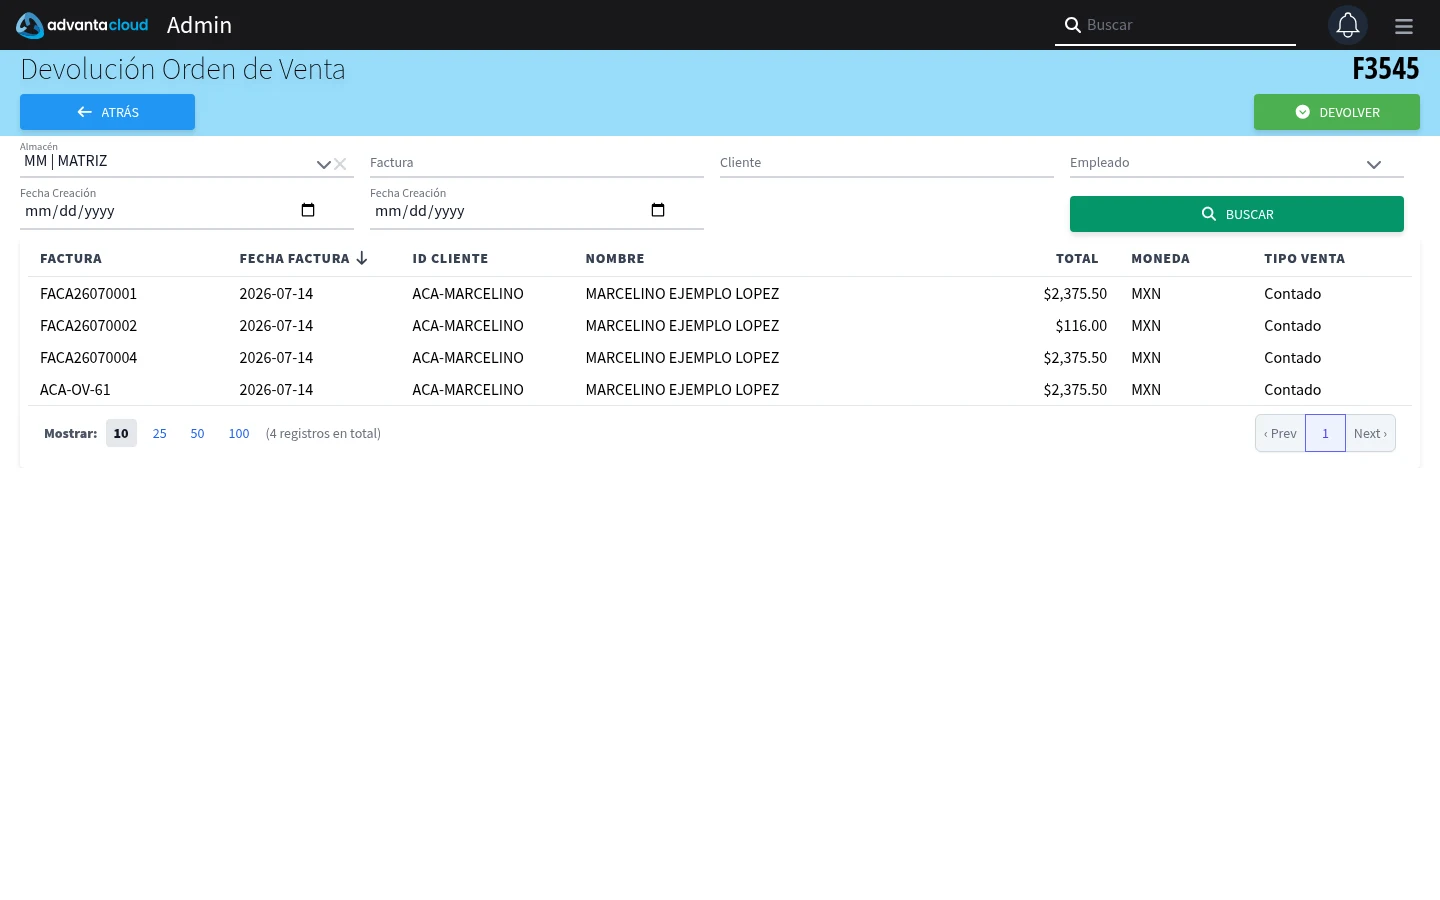Sort by TIPO VENTA column header
Image resolution: width=1440 pixels, height=900 pixels.
tap(1304, 258)
